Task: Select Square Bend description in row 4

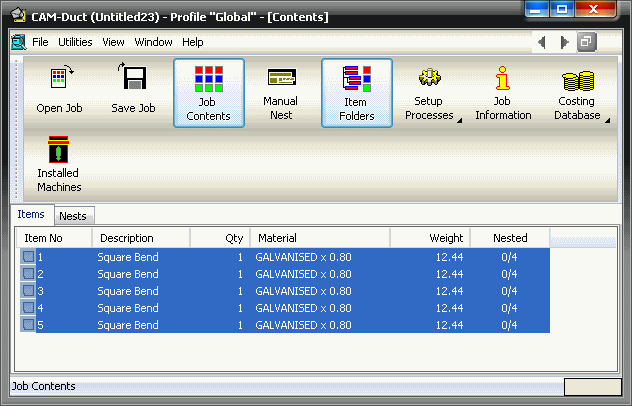Action: click(x=128, y=308)
